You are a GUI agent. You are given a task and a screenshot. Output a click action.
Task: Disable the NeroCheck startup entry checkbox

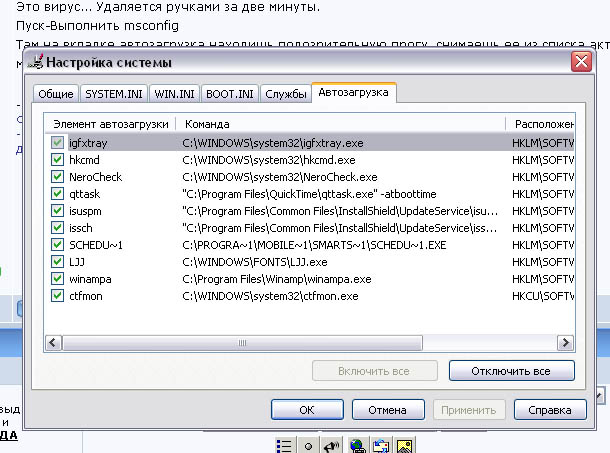coord(58,177)
